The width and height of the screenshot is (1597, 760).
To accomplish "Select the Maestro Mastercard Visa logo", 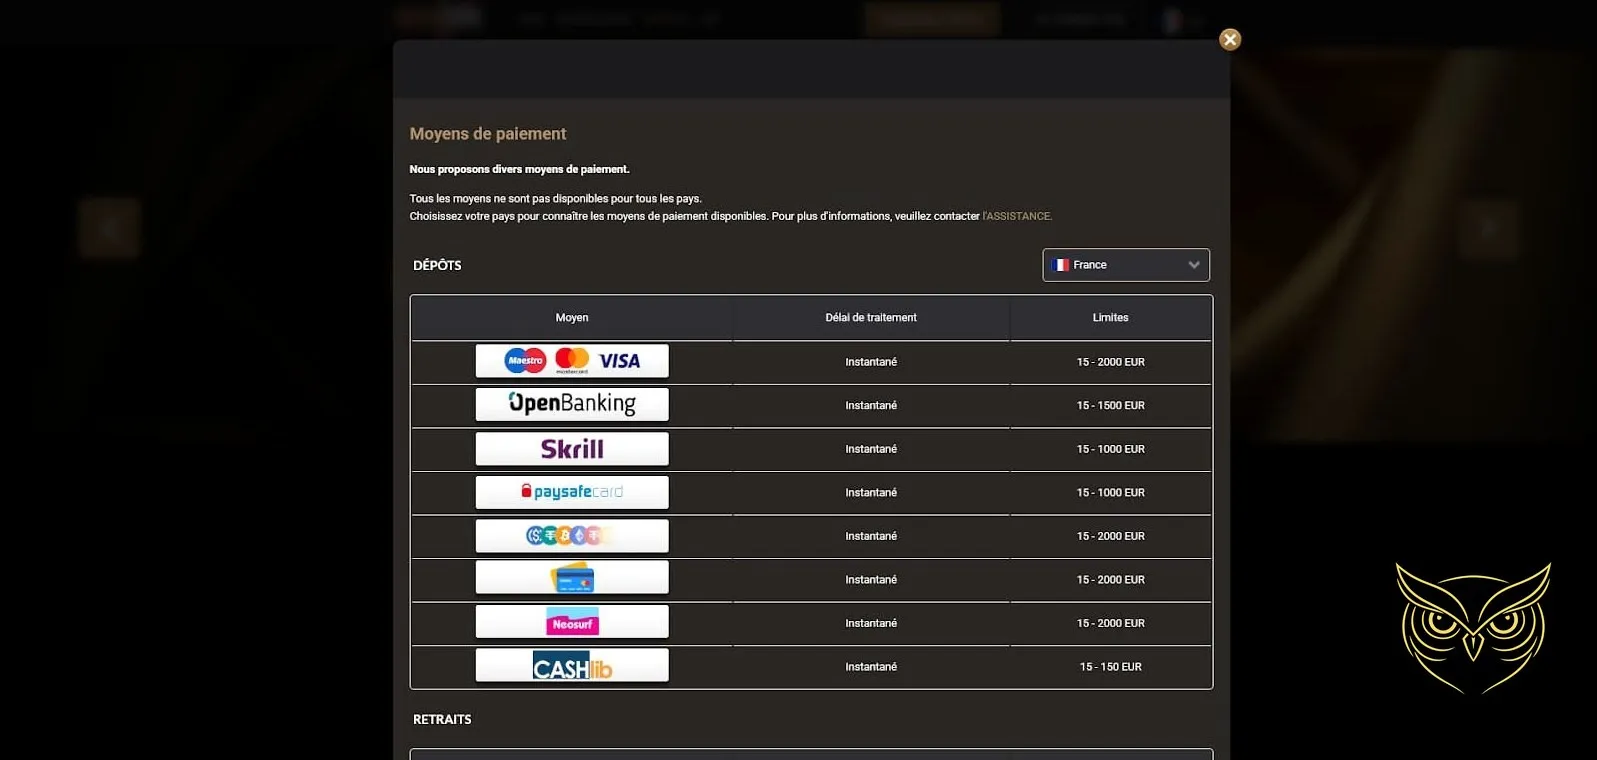I will tap(572, 361).
